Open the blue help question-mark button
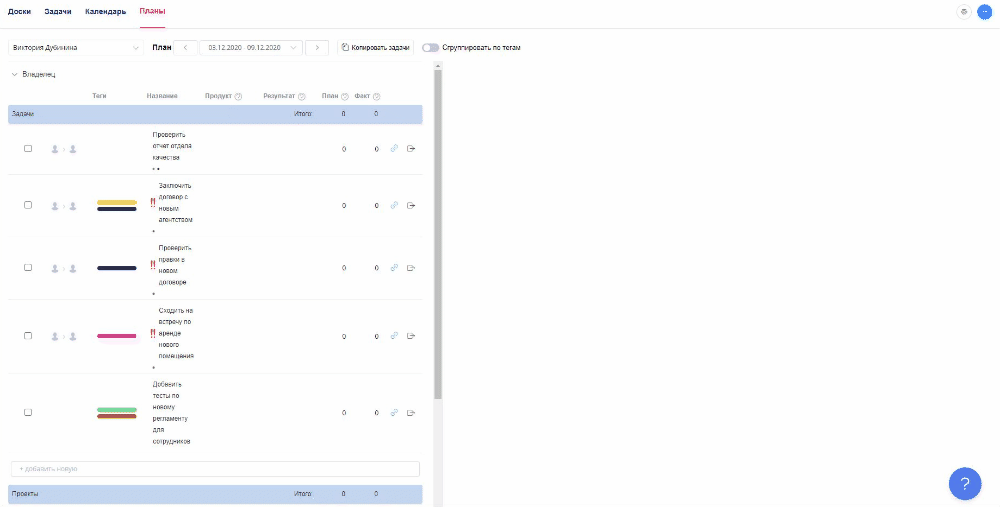 964,483
